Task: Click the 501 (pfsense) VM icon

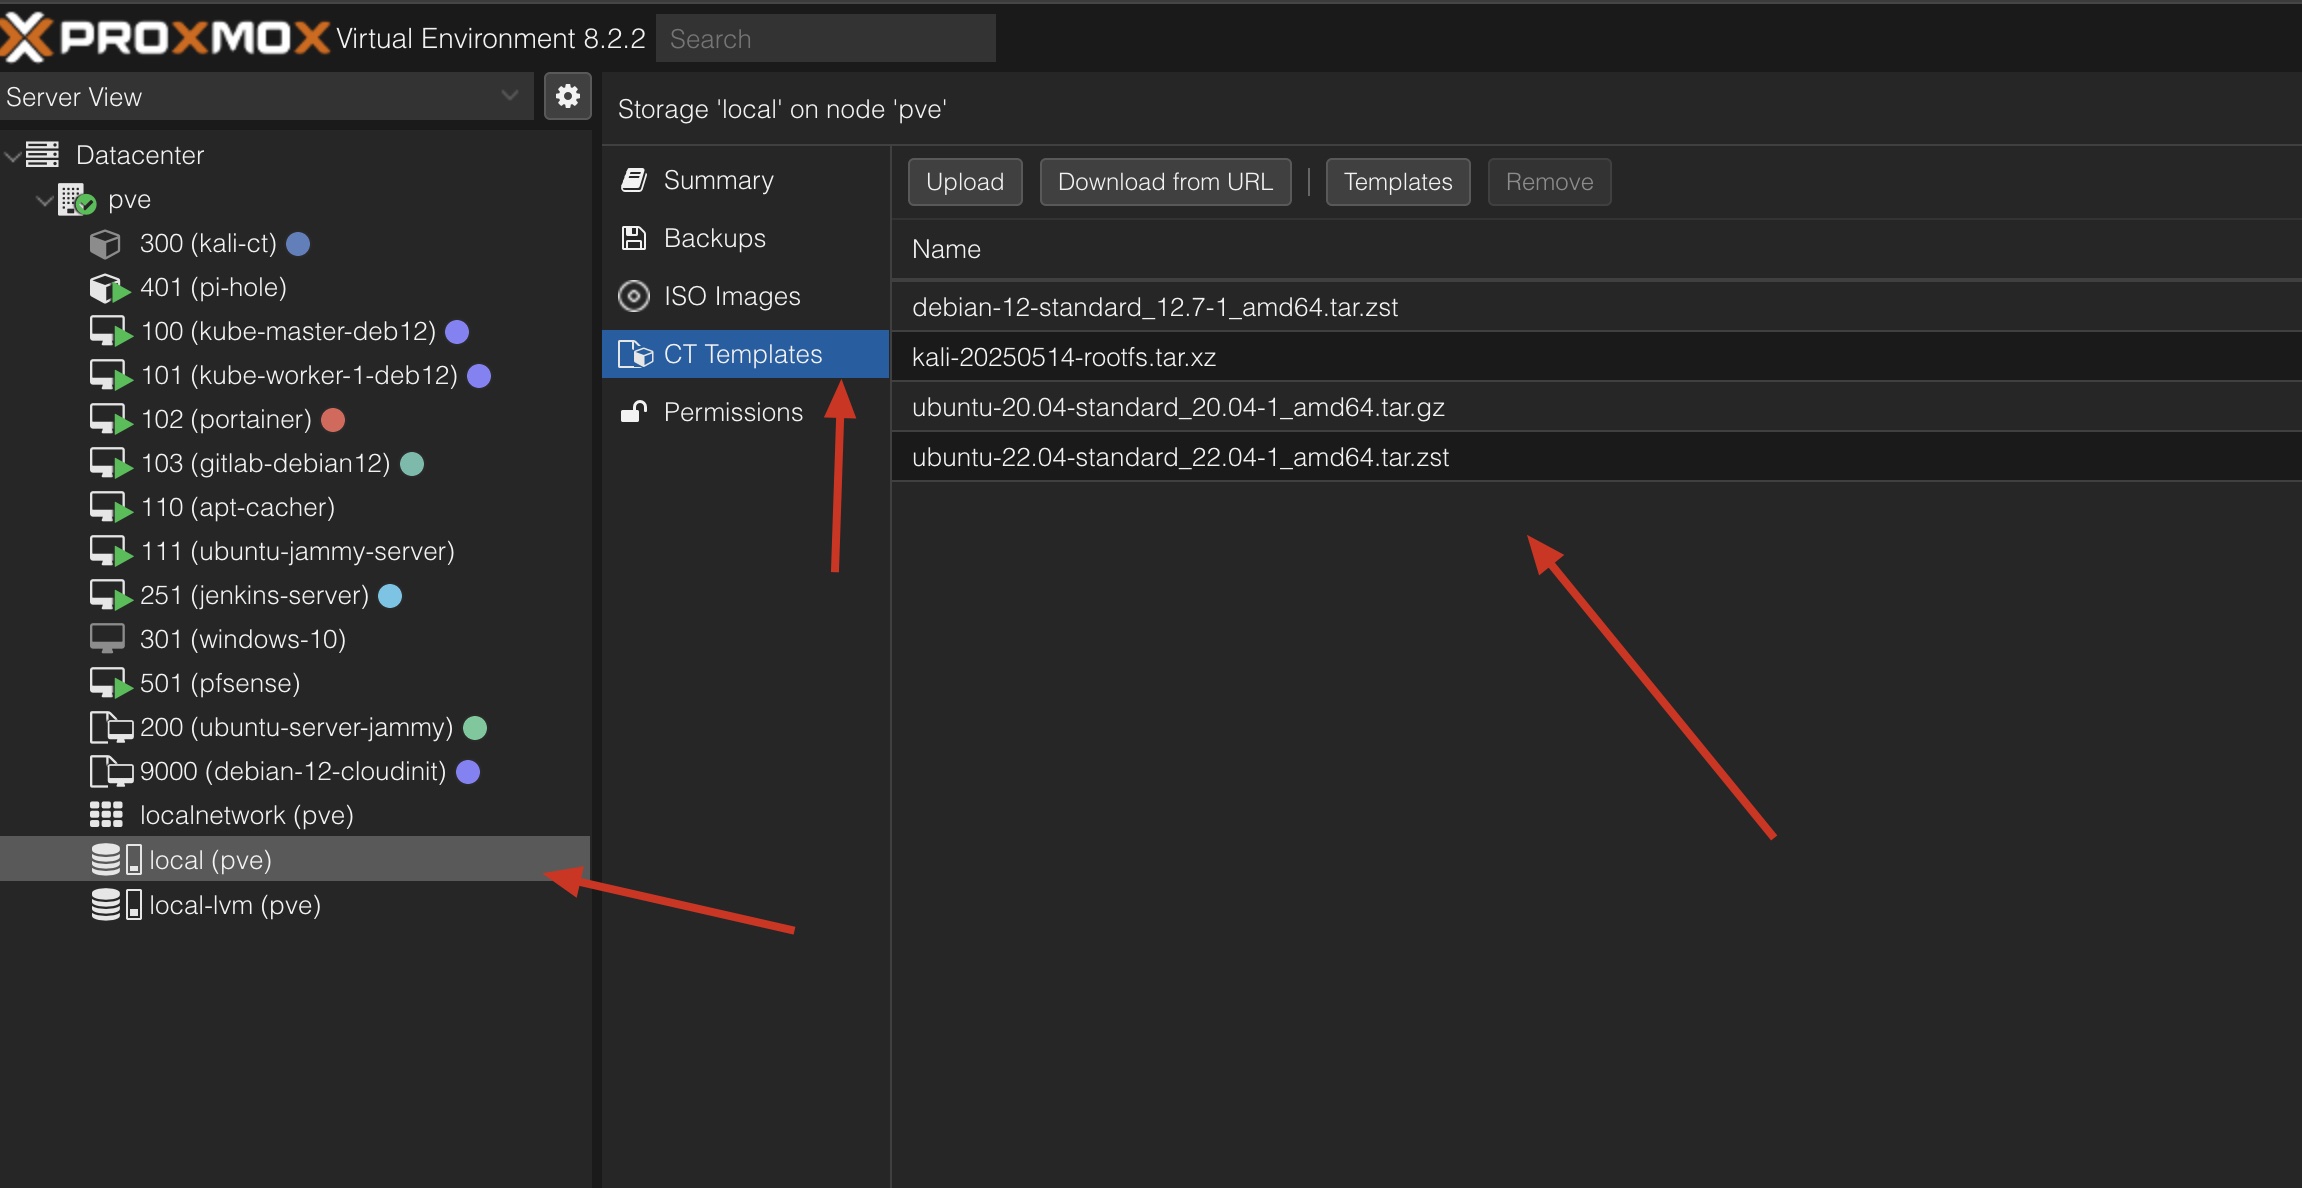Action: tap(110, 684)
